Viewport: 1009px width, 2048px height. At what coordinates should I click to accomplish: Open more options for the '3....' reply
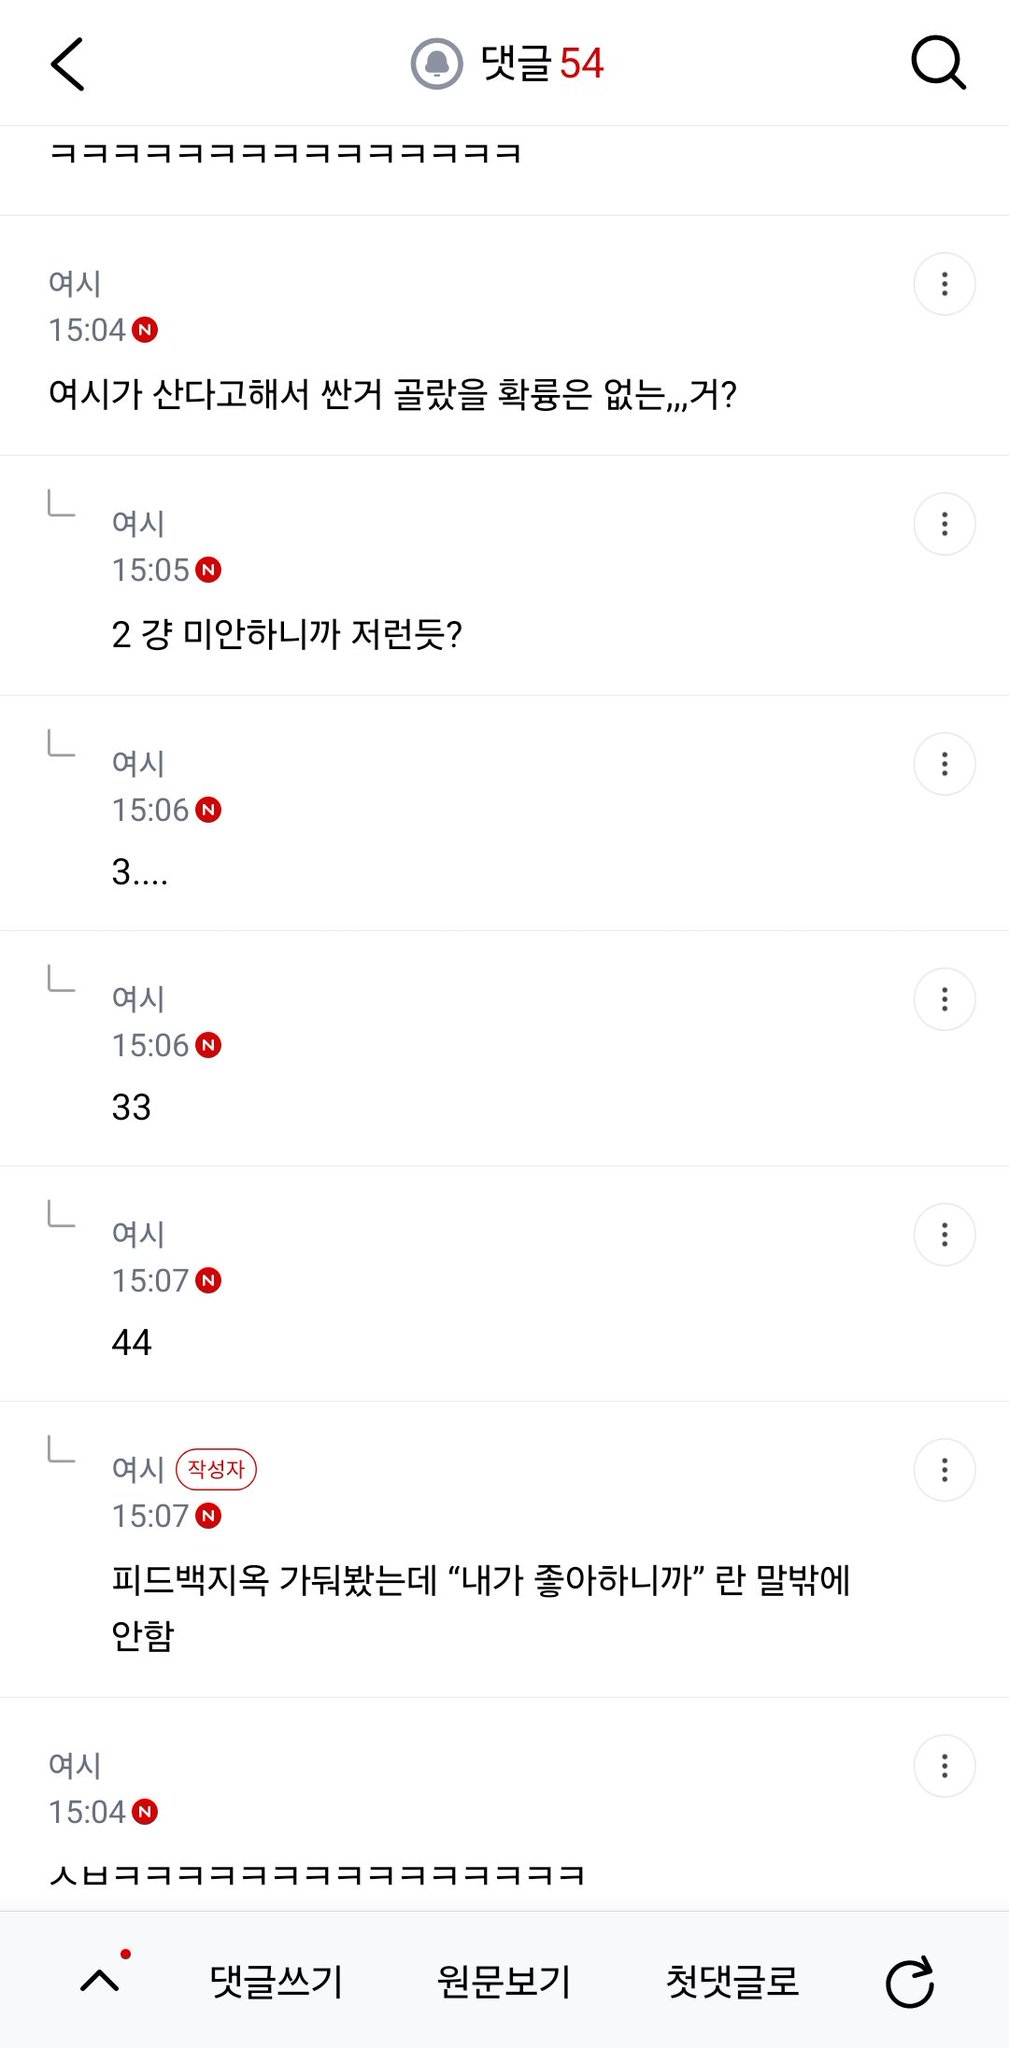tap(944, 764)
